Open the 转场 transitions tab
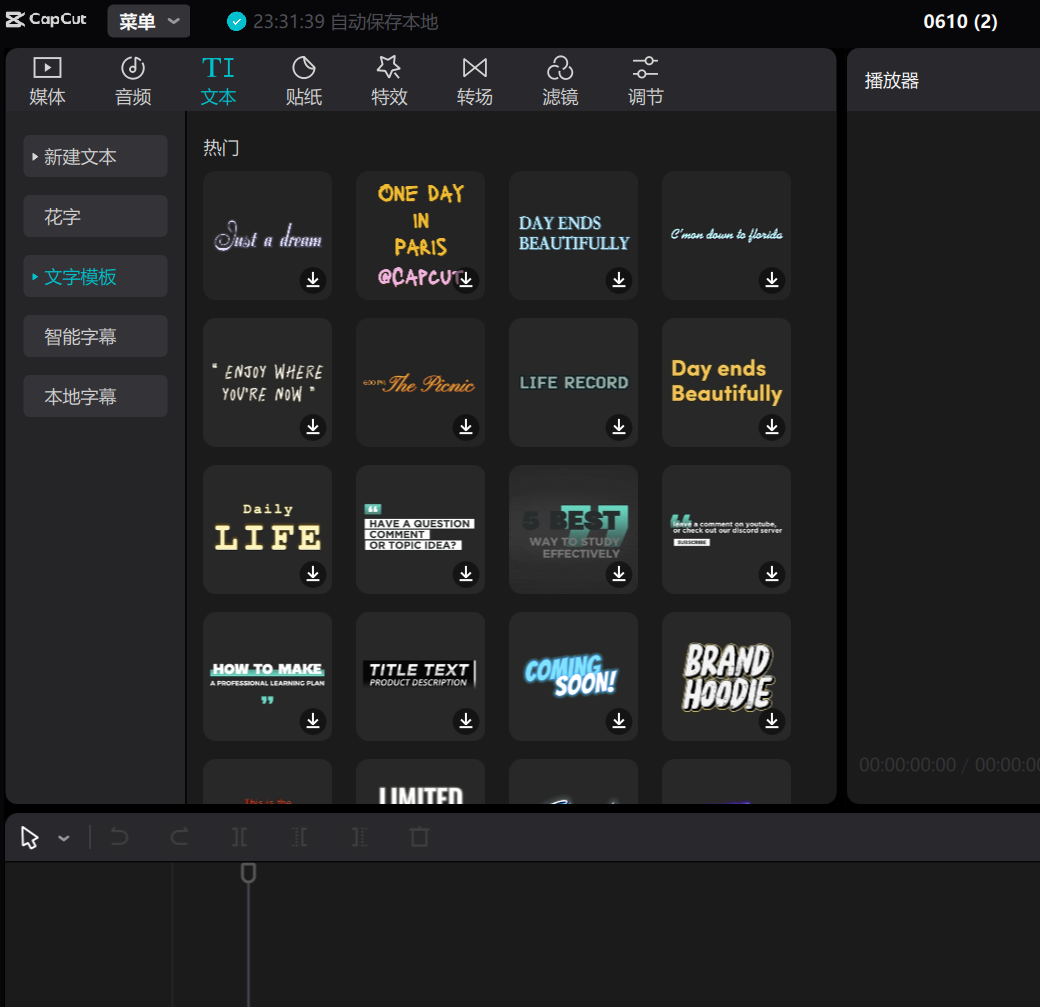Screen dimensions: 1040x1007 475,81
